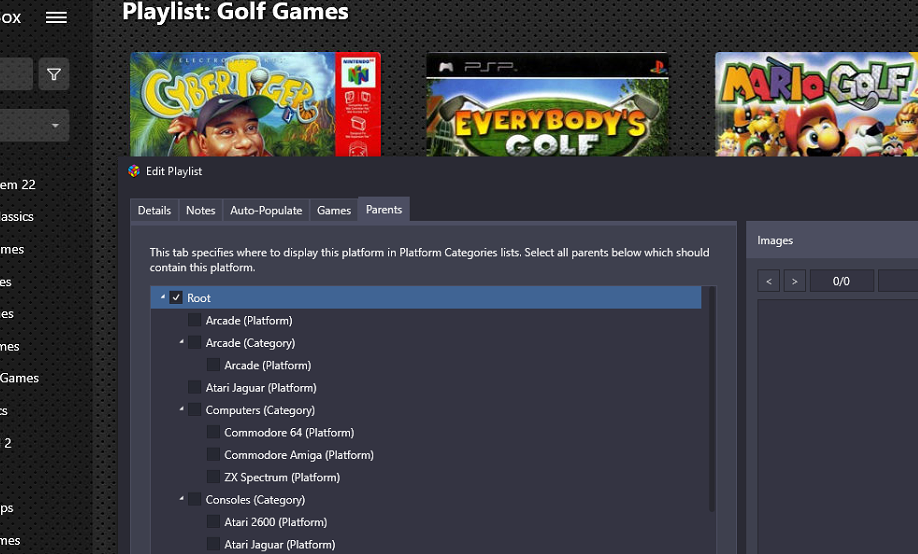
Task: Select the Consoles (Category) row label
Action: pos(255,500)
